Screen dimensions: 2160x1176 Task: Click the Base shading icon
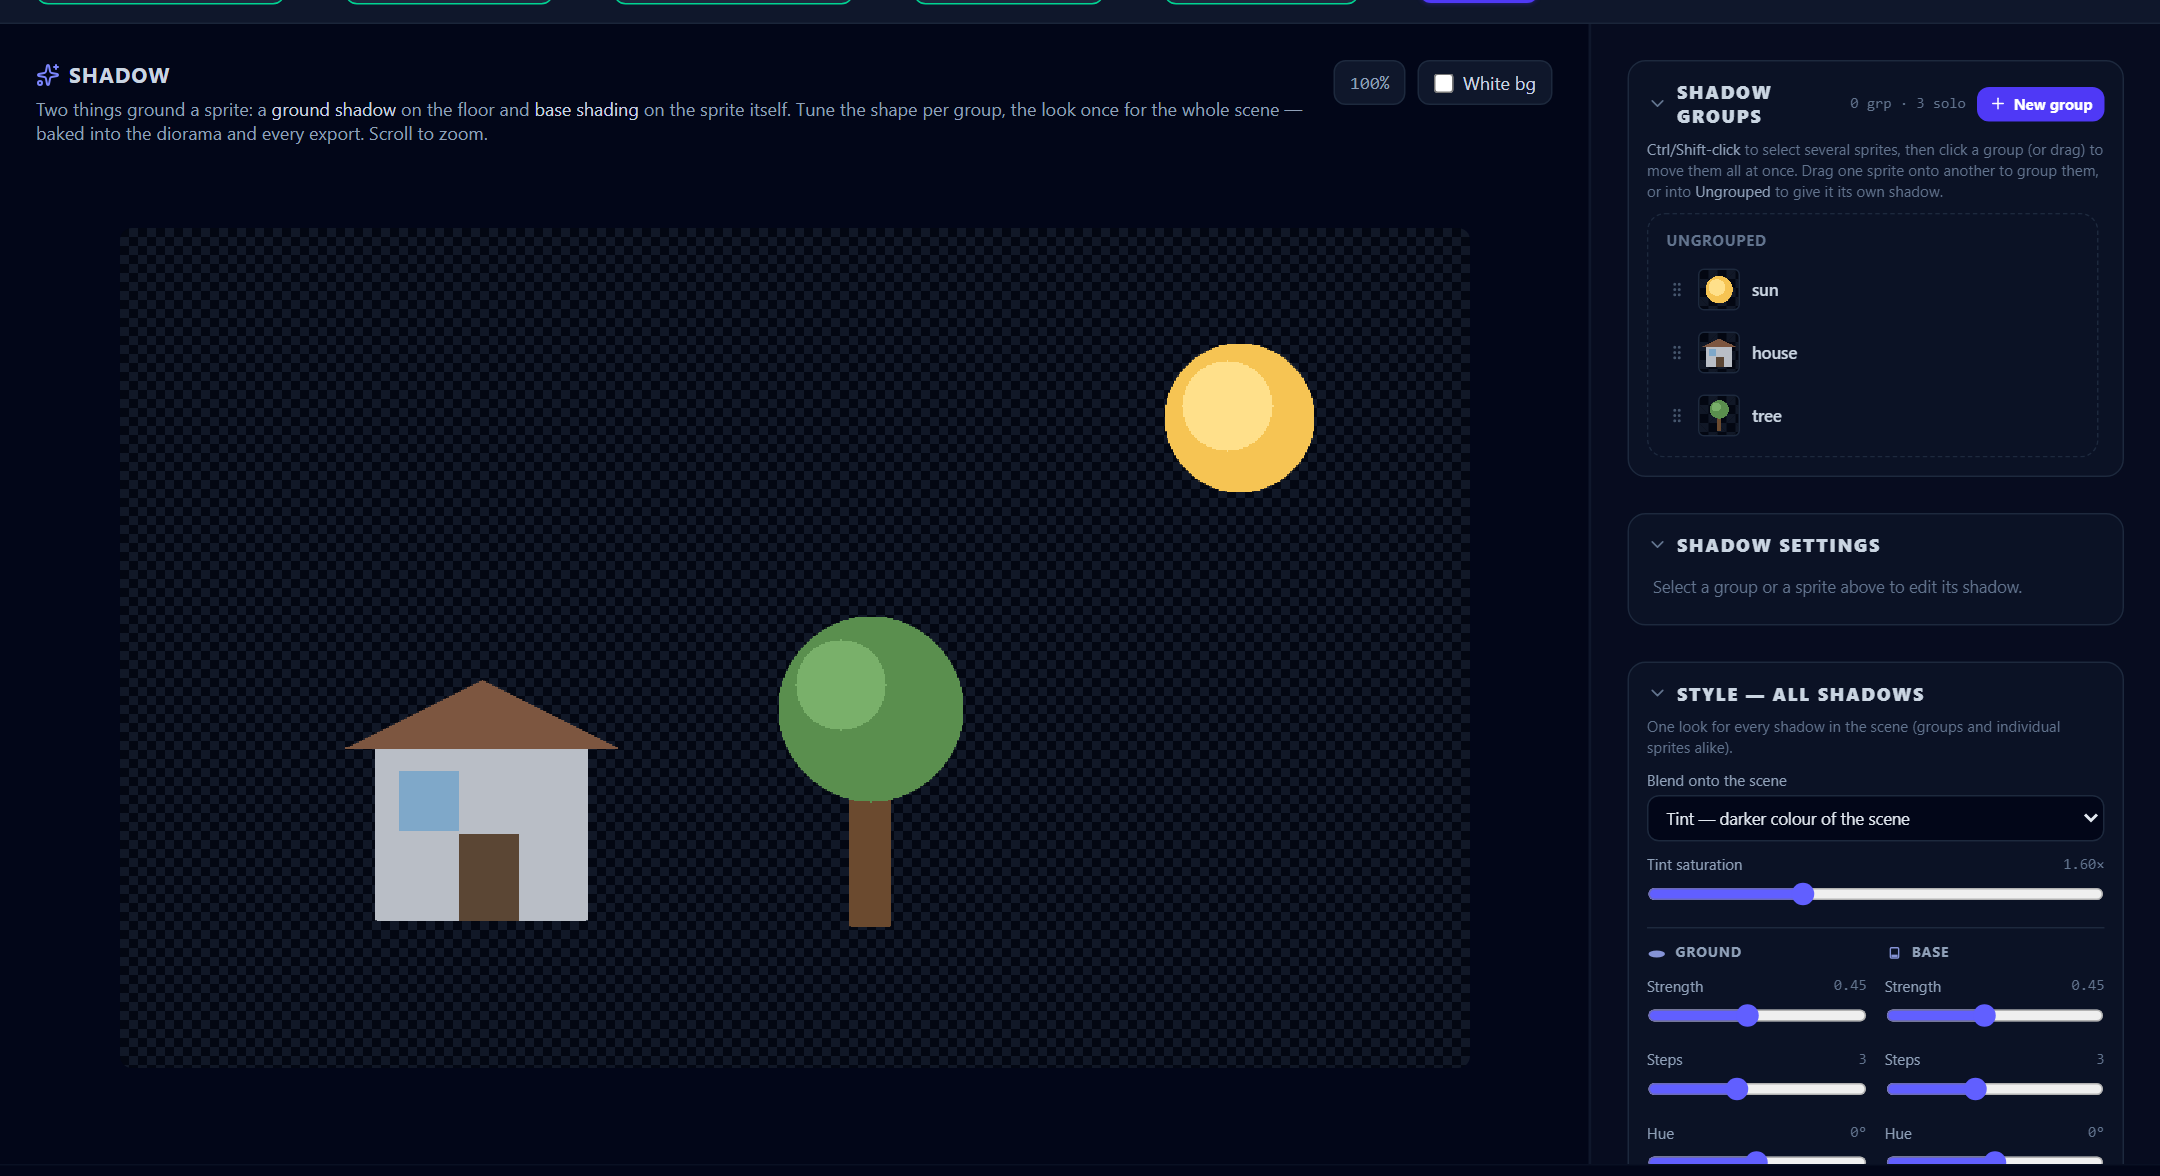[x=1894, y=953]
